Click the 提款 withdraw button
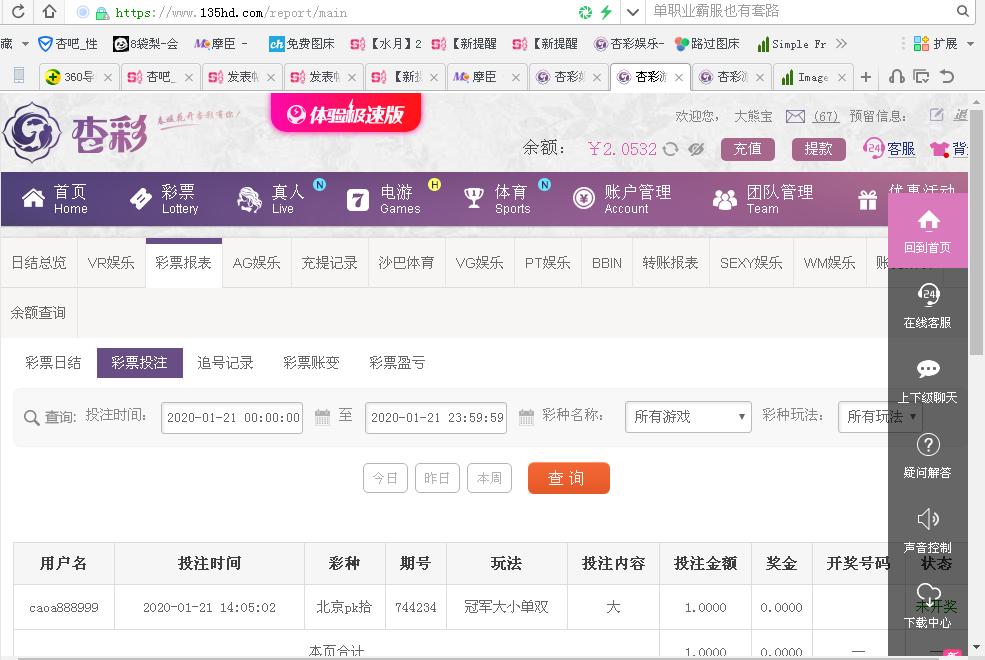Viewport: 985px width, 660px height. click(819, 149)
